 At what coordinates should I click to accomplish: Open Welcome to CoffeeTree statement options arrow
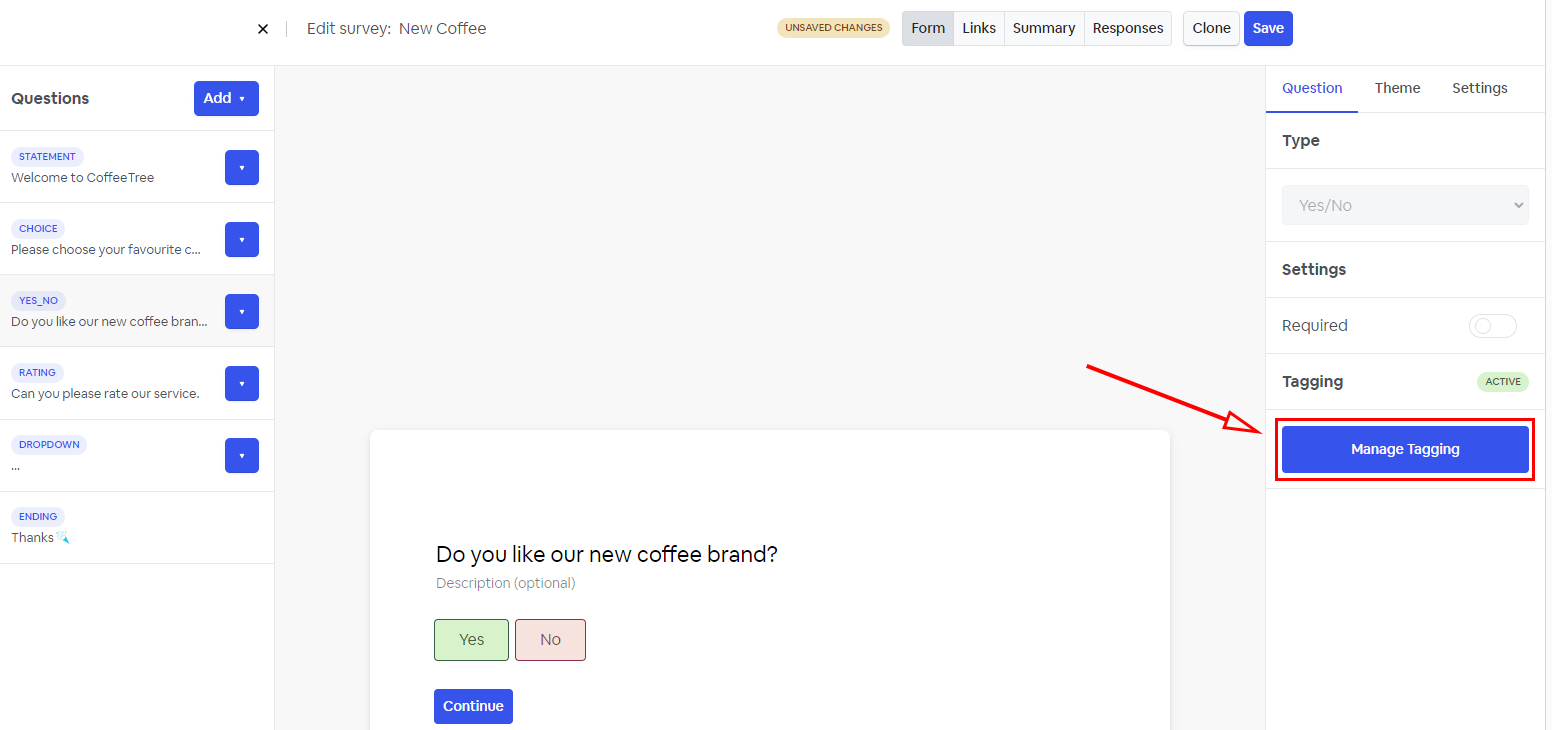pyautogui.click(x=242, y=168)
